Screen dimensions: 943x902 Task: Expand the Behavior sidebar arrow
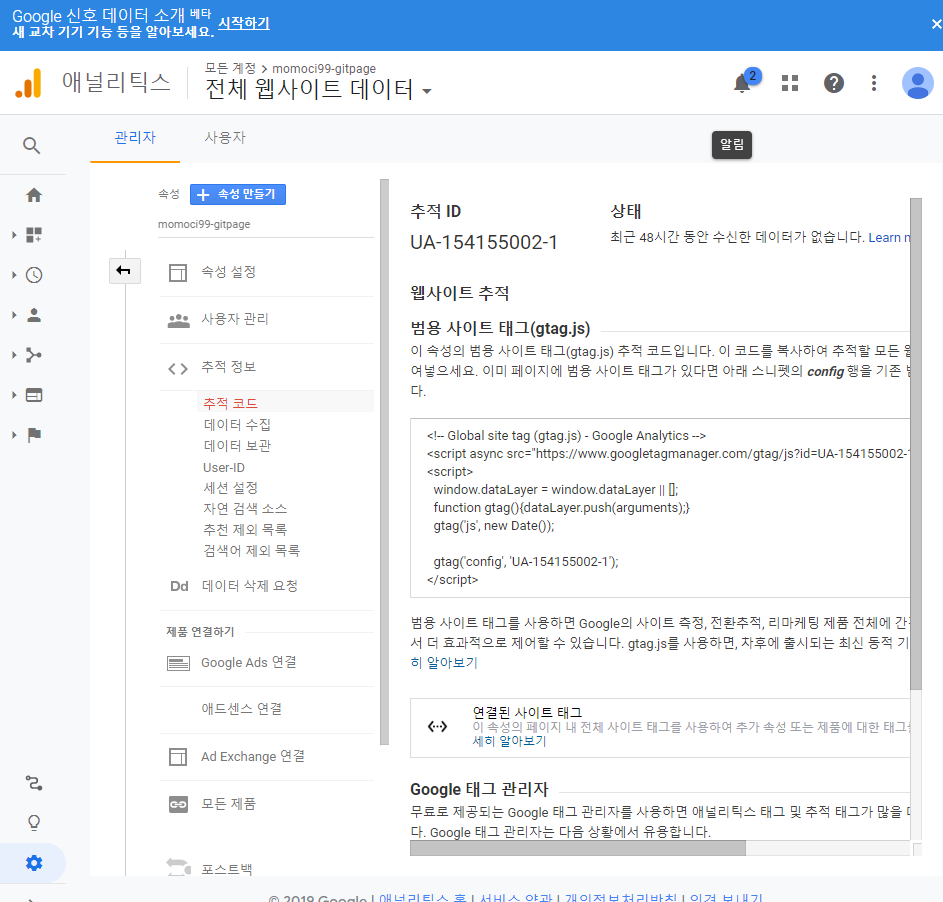(x=14, y=395)
